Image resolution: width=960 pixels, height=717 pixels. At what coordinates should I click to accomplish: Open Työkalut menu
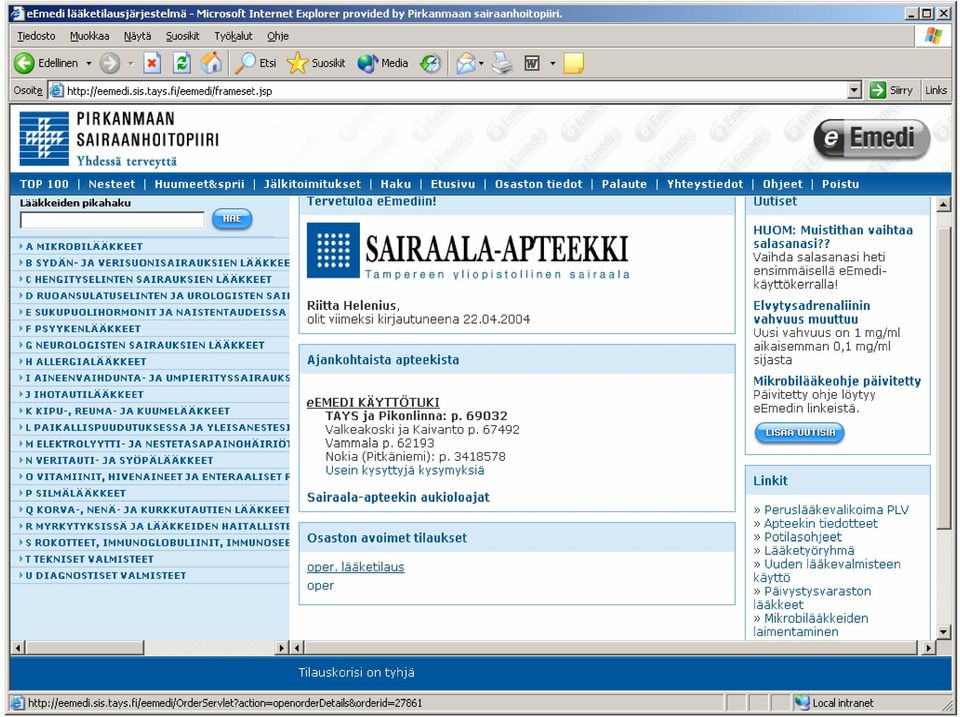[x=233, y=36]
